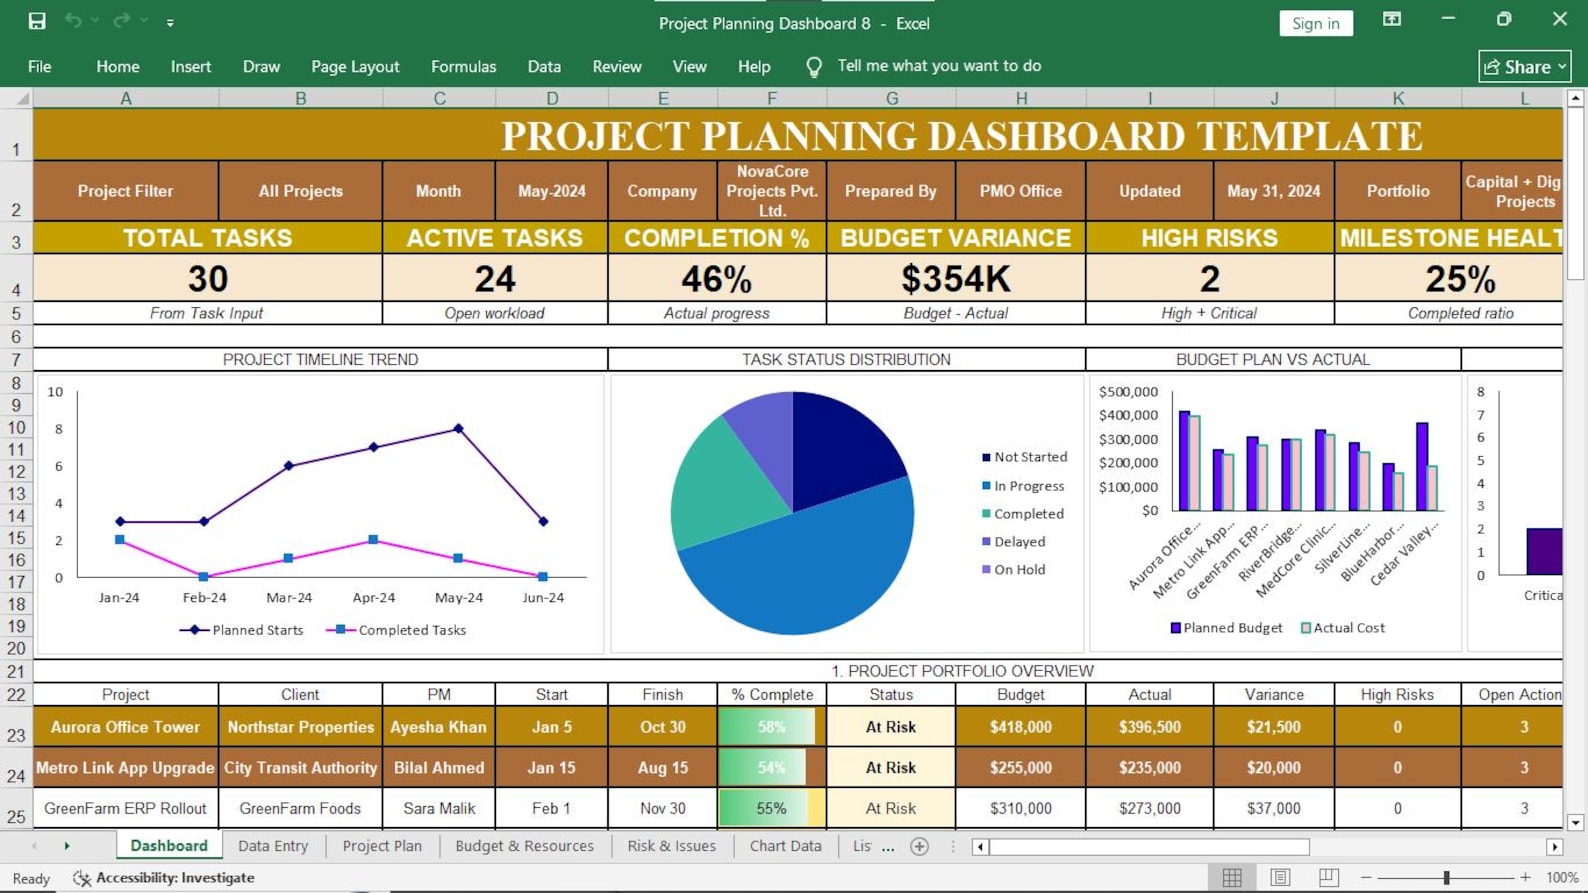Click the Not Started legend swatch

point(986,457)
